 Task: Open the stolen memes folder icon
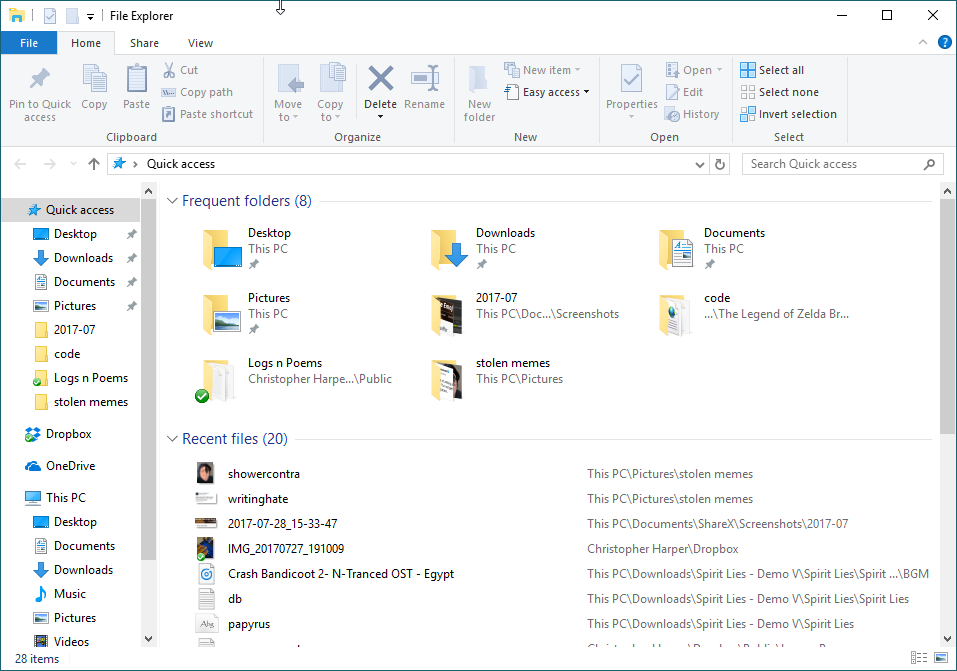tap(446, 378)
